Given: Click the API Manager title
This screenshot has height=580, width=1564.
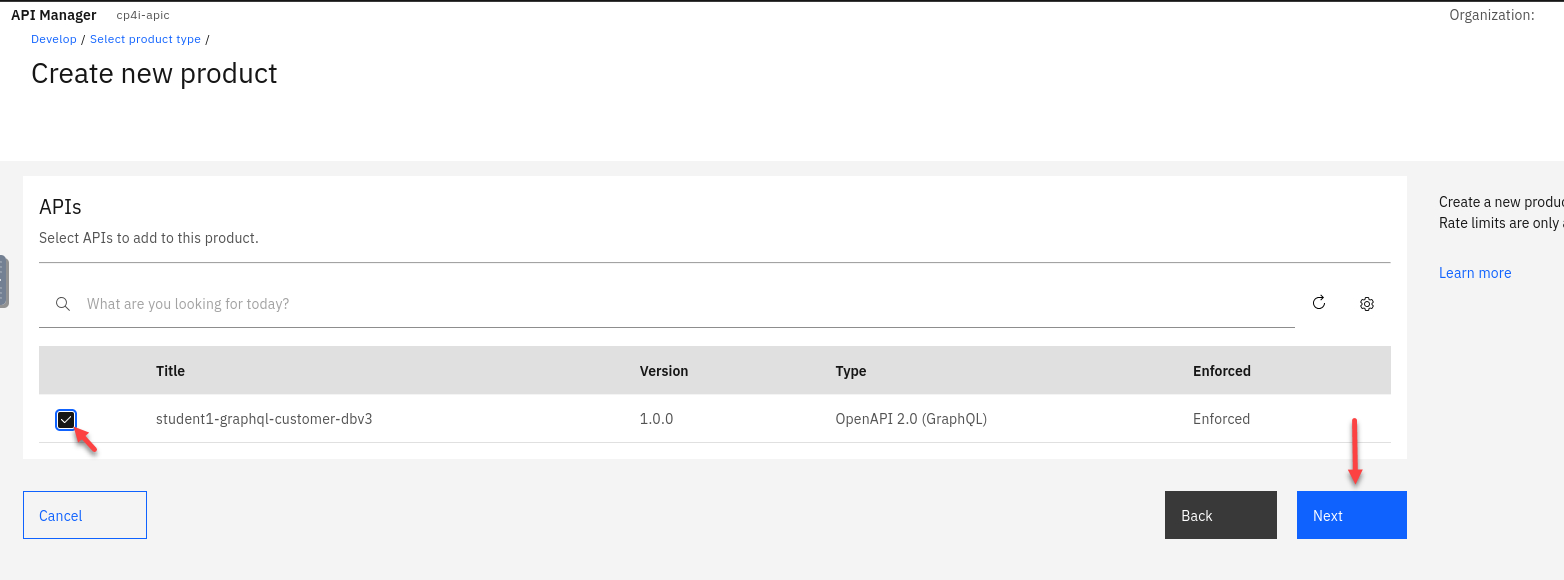Looking at the screenshot, I should coord(54,15).
